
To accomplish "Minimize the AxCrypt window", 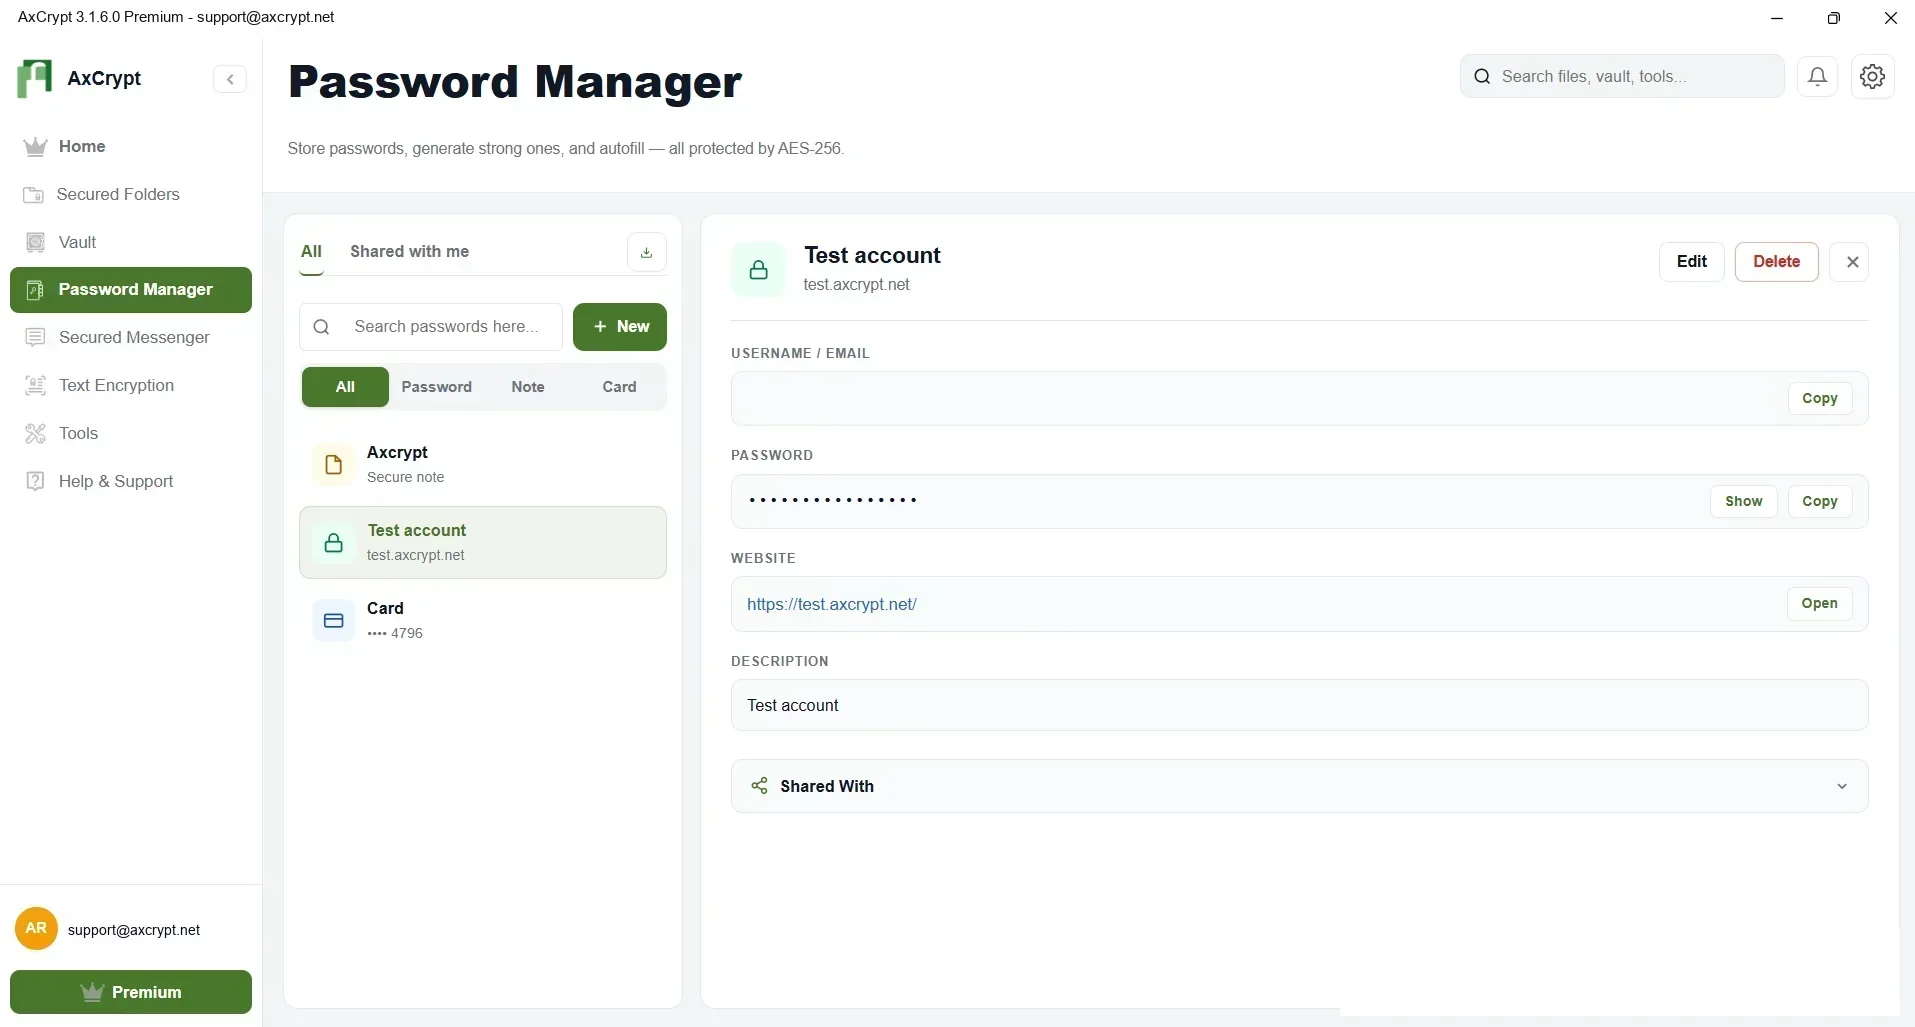I will (1777, 18).
